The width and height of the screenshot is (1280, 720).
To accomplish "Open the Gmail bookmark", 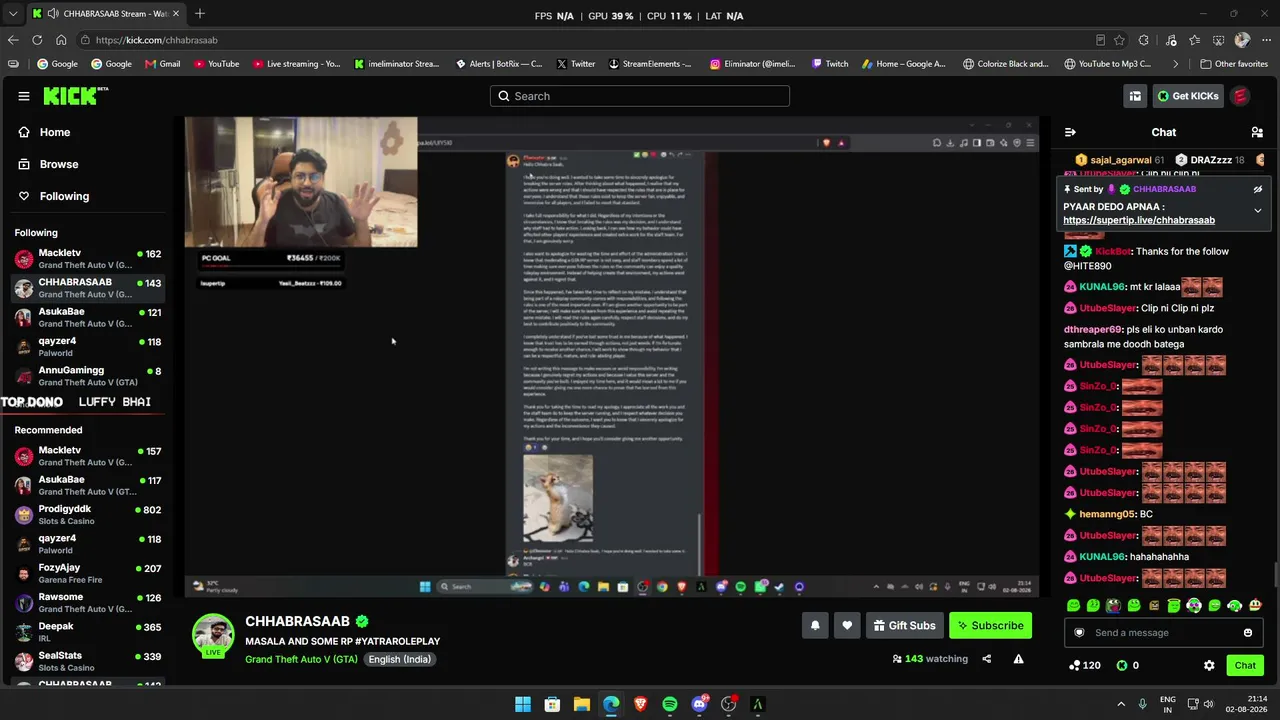I will click(x=162, y=64).
